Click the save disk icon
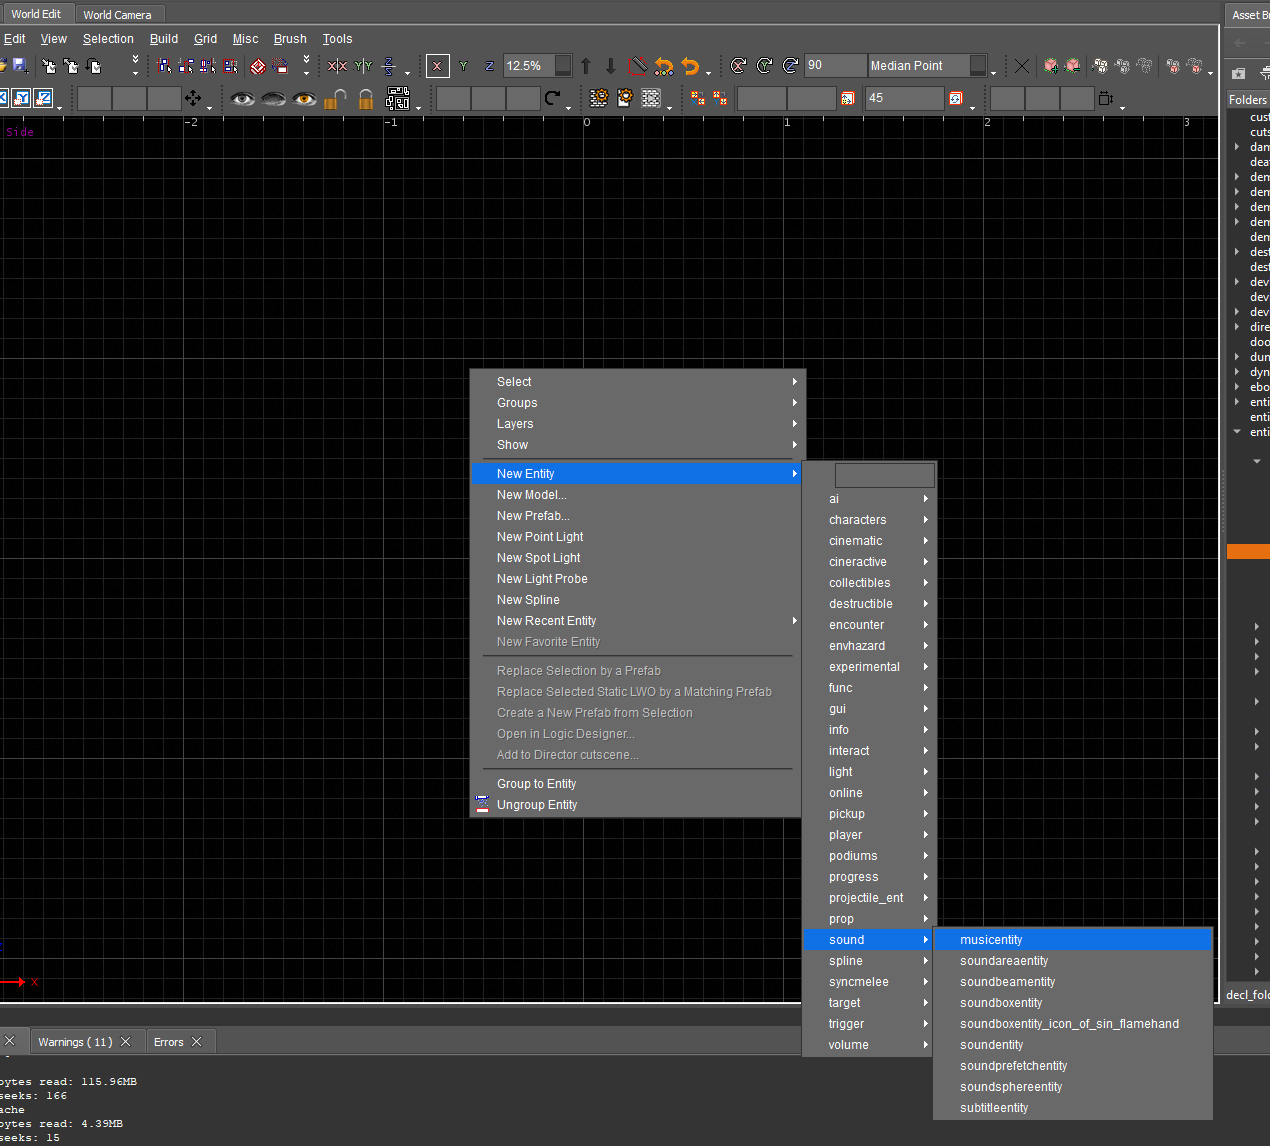This screenshot has width=1270, height=1146. tap(20, 66)
